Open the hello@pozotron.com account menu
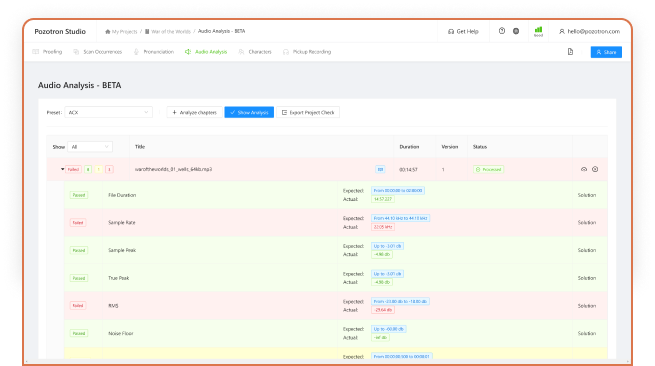Viewport: 655px width, 366px height. 589,31
